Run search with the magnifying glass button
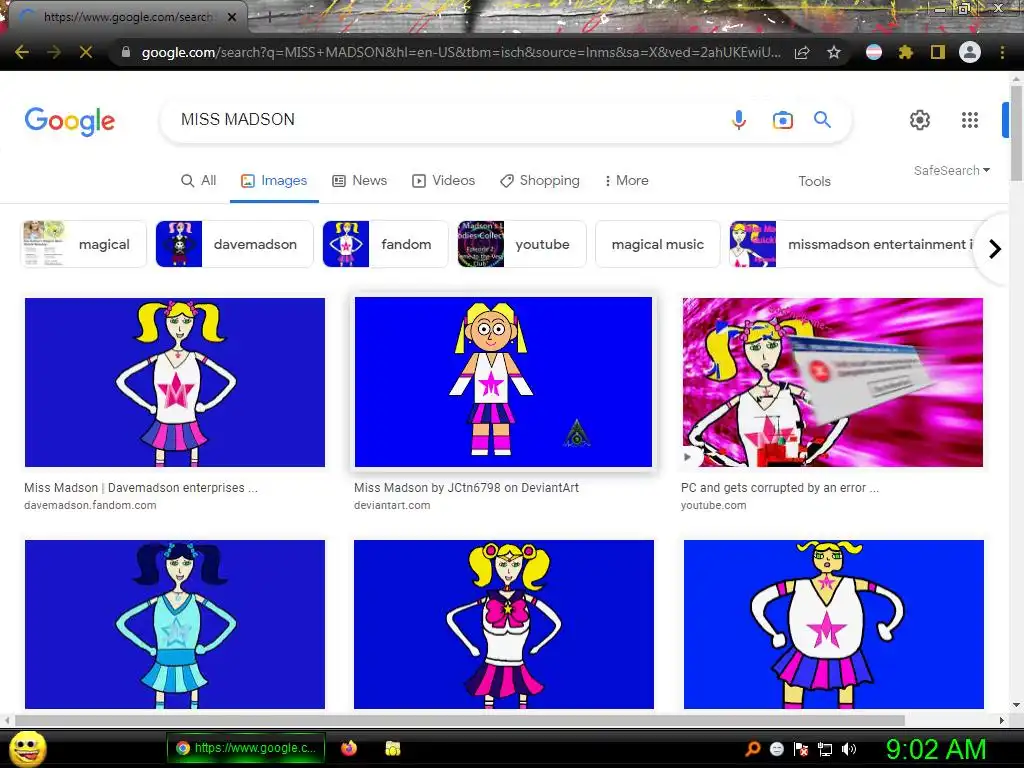The width and height of the screenshot is (1024, 768). [822, 120]
